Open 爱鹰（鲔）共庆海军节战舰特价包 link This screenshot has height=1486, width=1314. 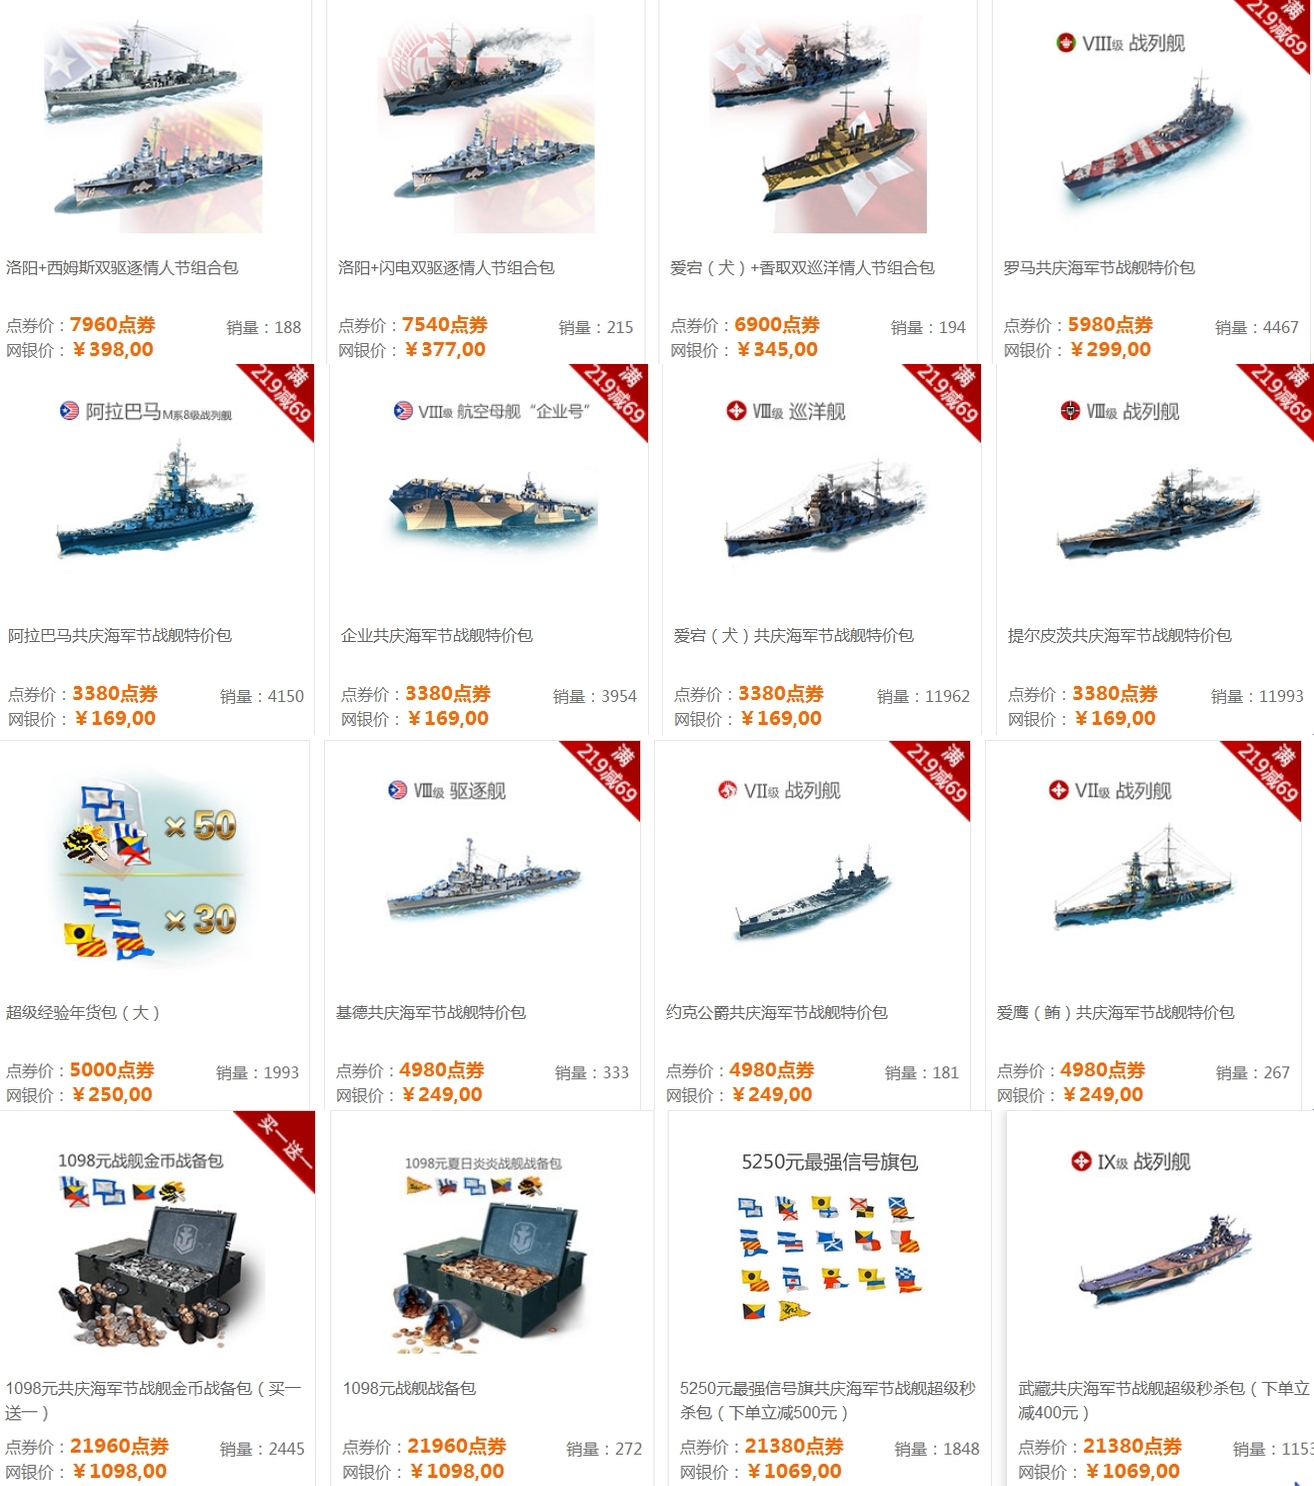point(1115,1013)
